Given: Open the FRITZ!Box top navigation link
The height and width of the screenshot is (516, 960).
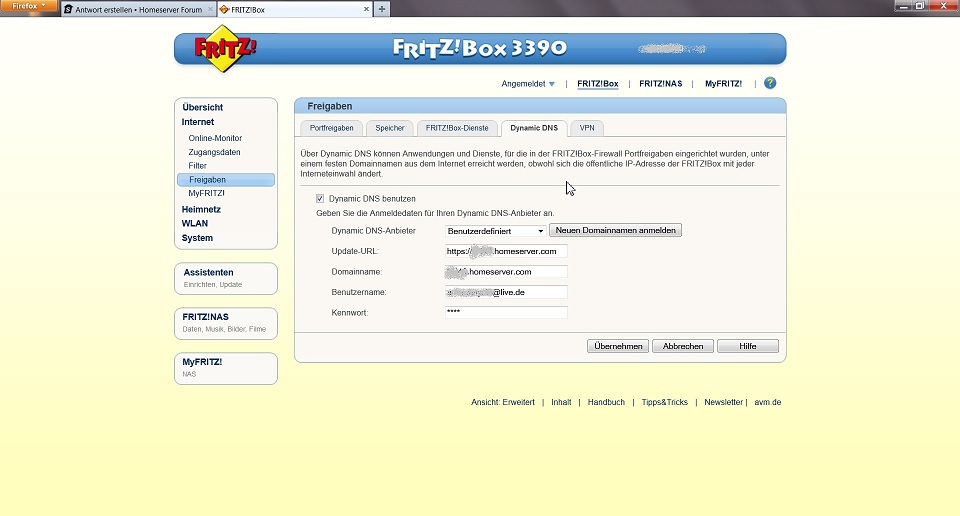Looking at the screenshot, I should (x=598, y=84).
